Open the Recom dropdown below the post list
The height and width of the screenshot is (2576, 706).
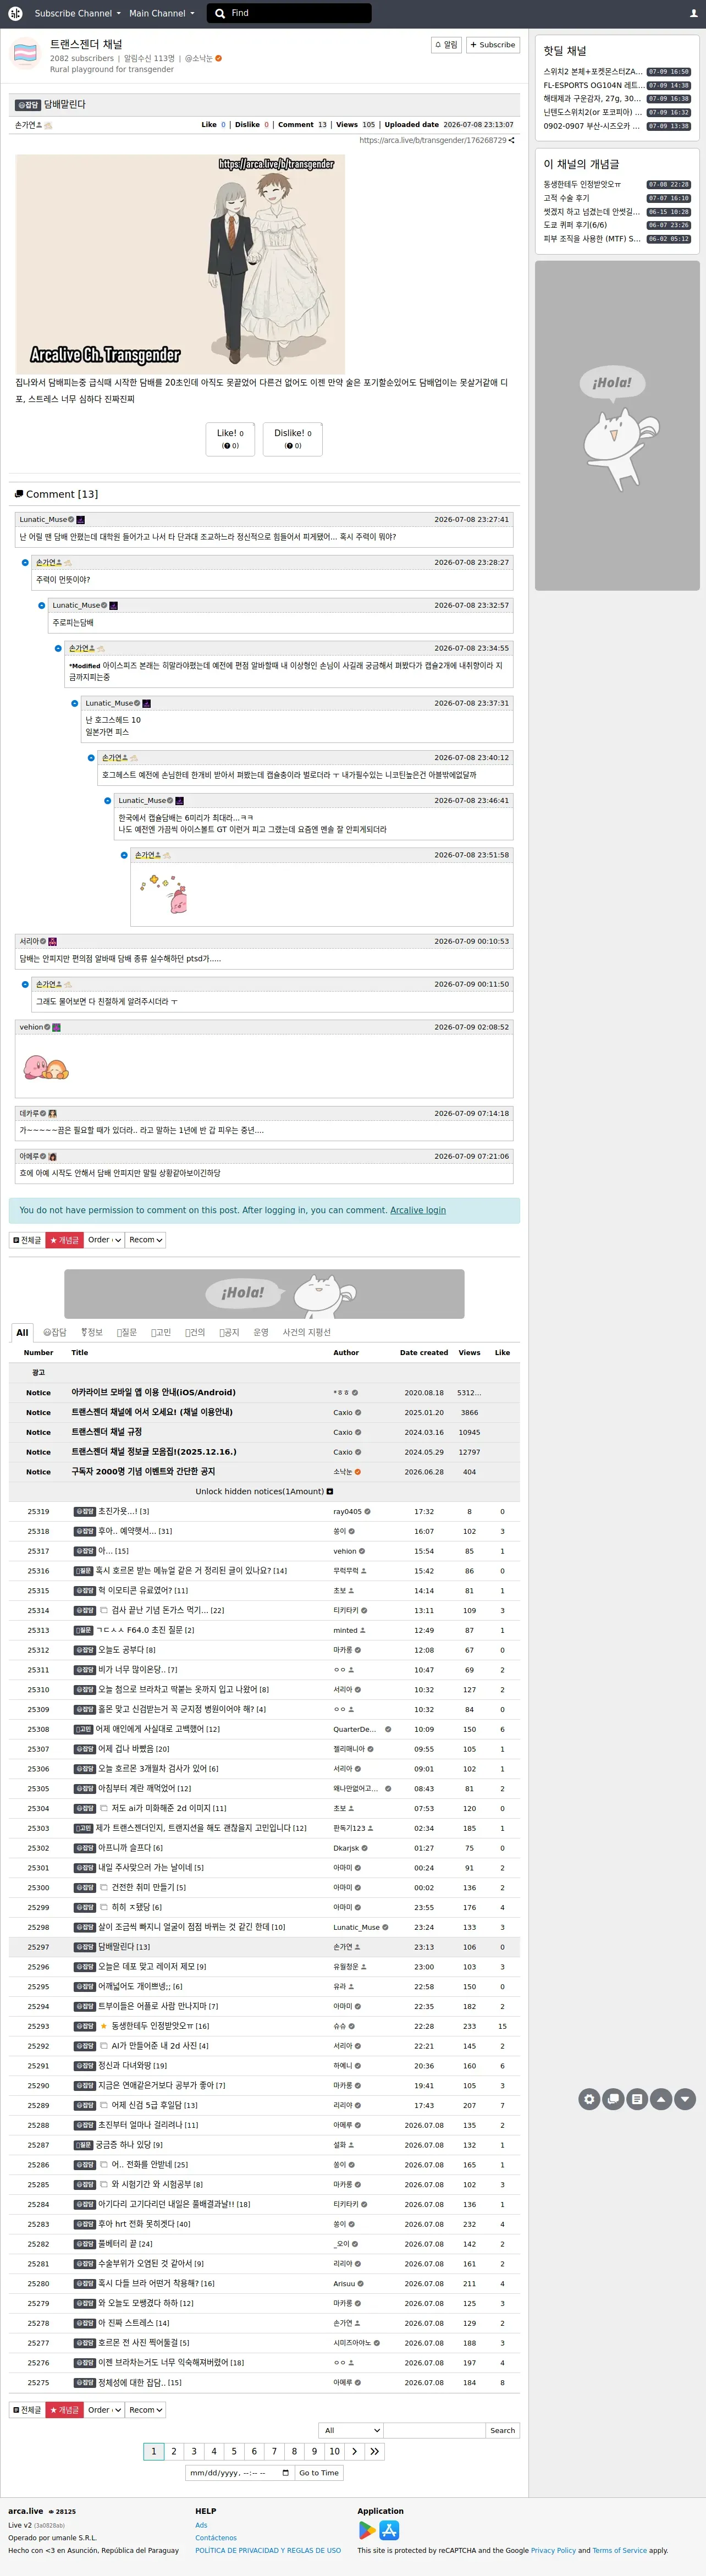[x=145, y=2410]
